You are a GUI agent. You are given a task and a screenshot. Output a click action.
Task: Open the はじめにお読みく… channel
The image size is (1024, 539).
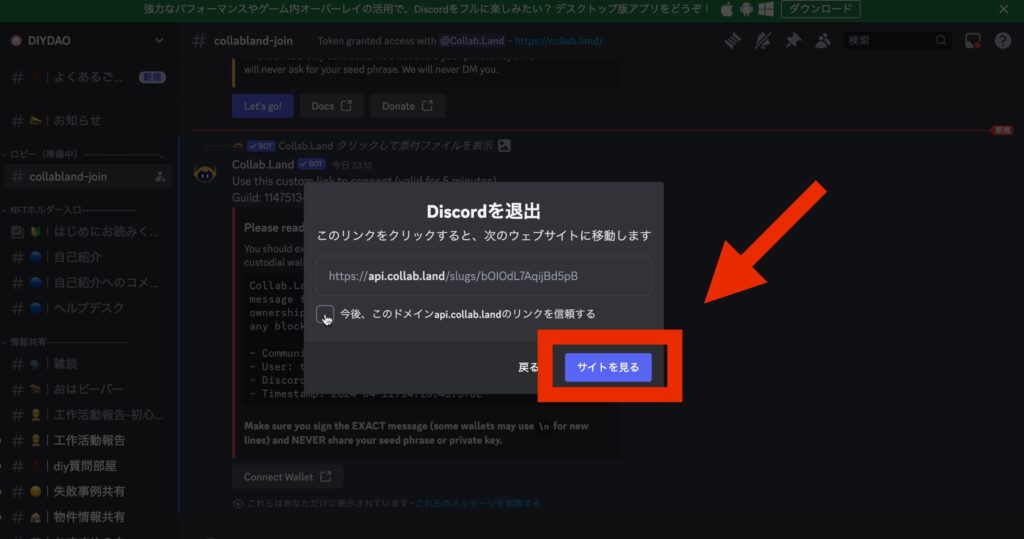pos(88,231)
